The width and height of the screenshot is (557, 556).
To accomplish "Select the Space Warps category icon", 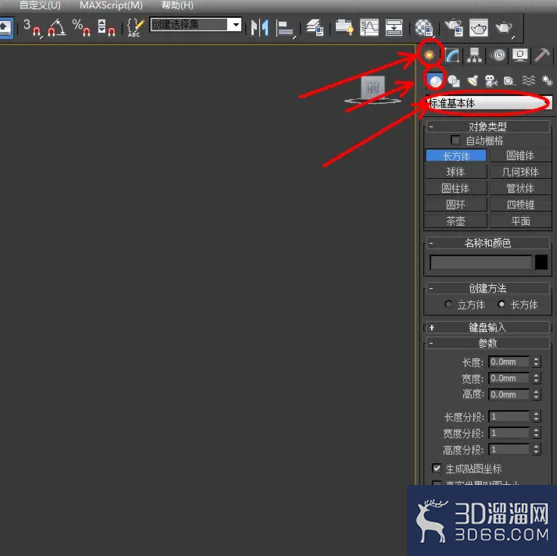I will [529, 81].
